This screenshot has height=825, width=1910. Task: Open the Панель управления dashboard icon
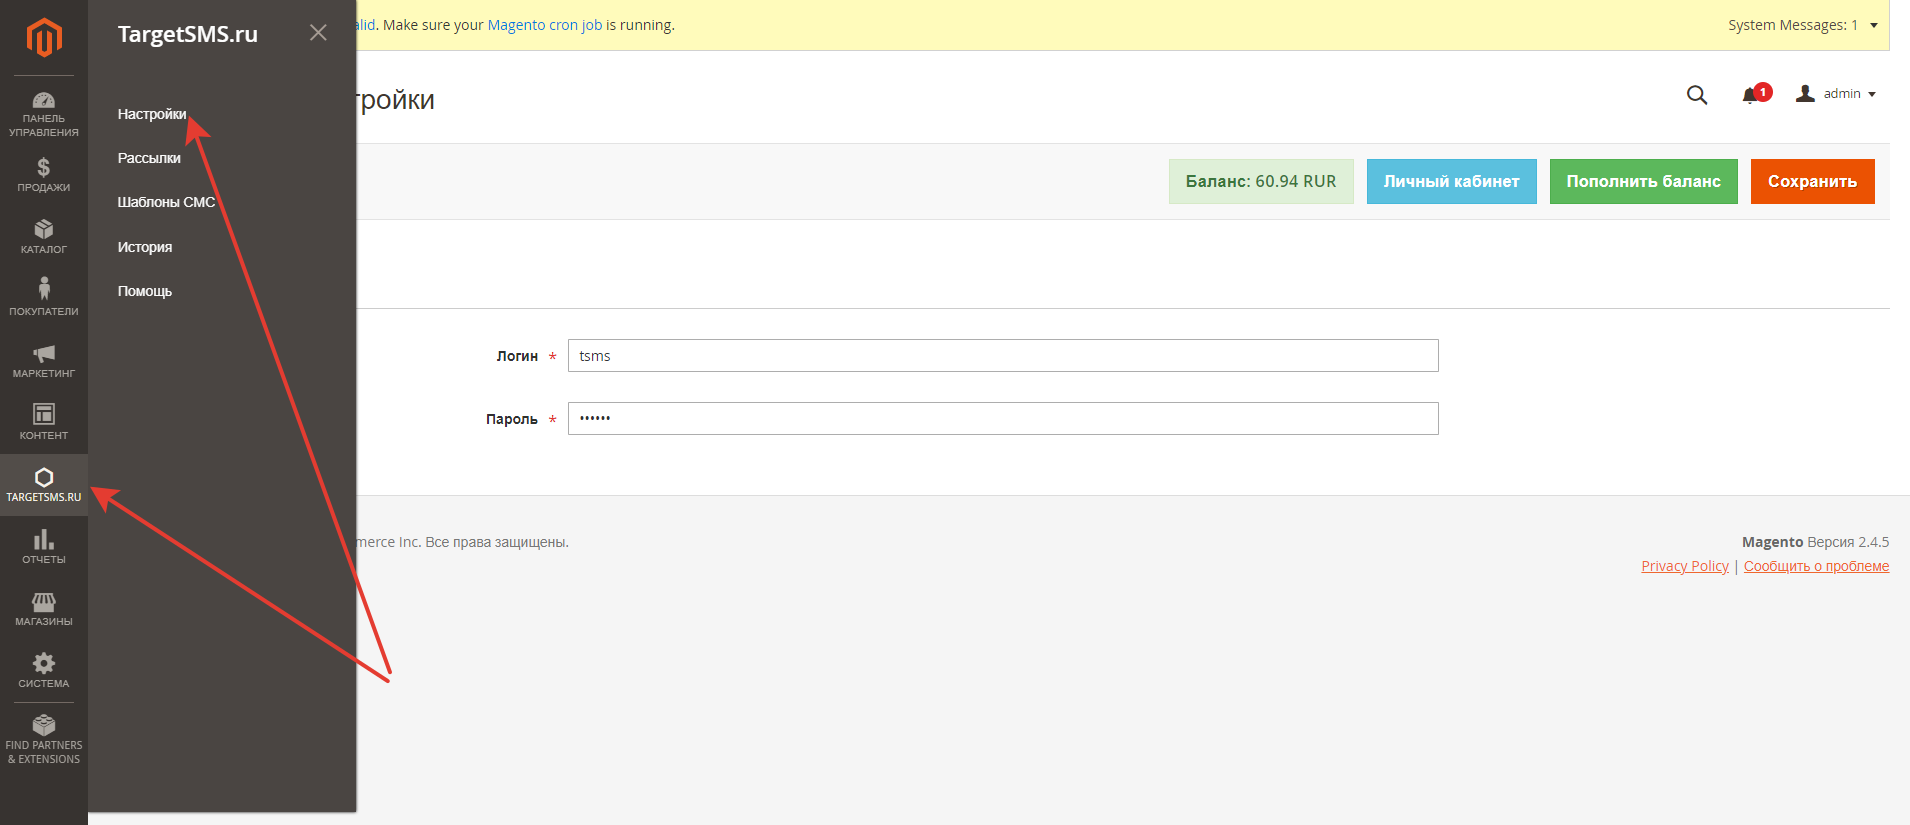(44, 114)
